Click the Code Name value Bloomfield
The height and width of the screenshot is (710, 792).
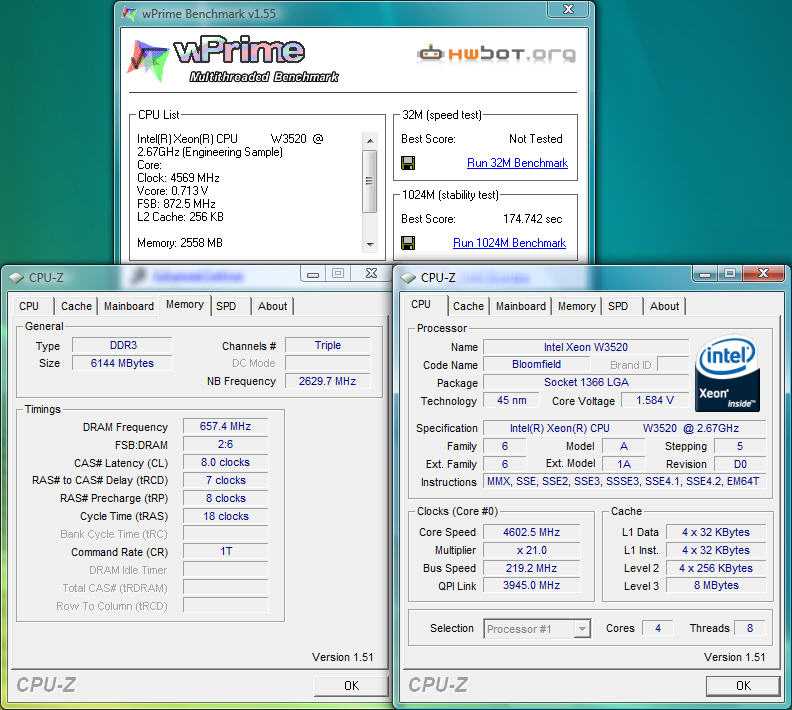click(536, 365)
